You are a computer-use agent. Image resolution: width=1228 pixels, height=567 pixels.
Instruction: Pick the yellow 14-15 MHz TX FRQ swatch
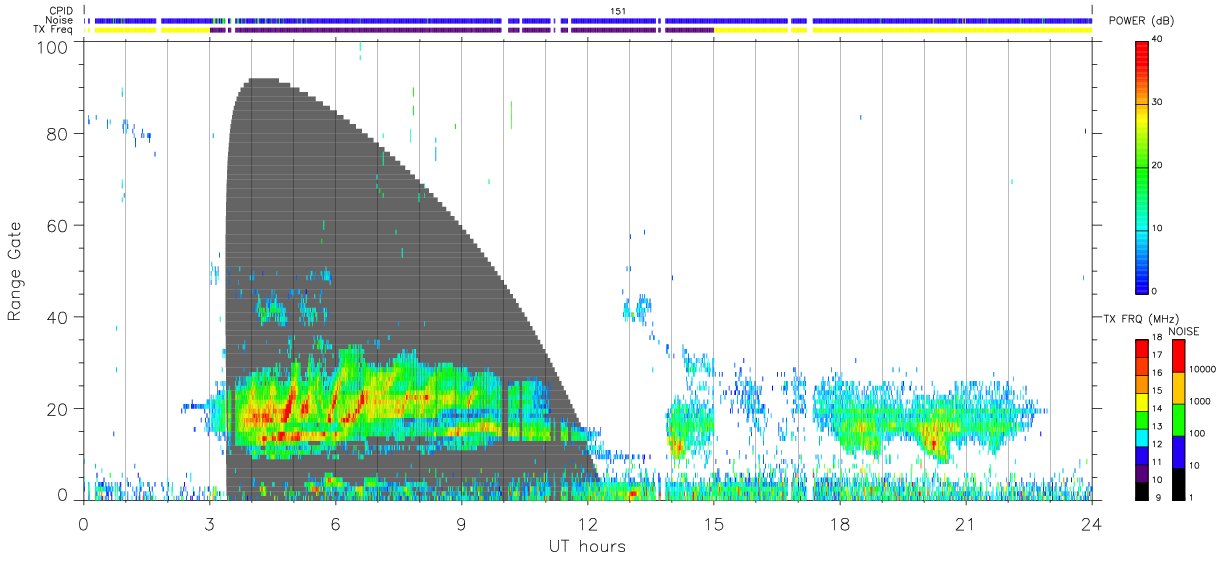pyautogui.click(x=1142, y=402)
